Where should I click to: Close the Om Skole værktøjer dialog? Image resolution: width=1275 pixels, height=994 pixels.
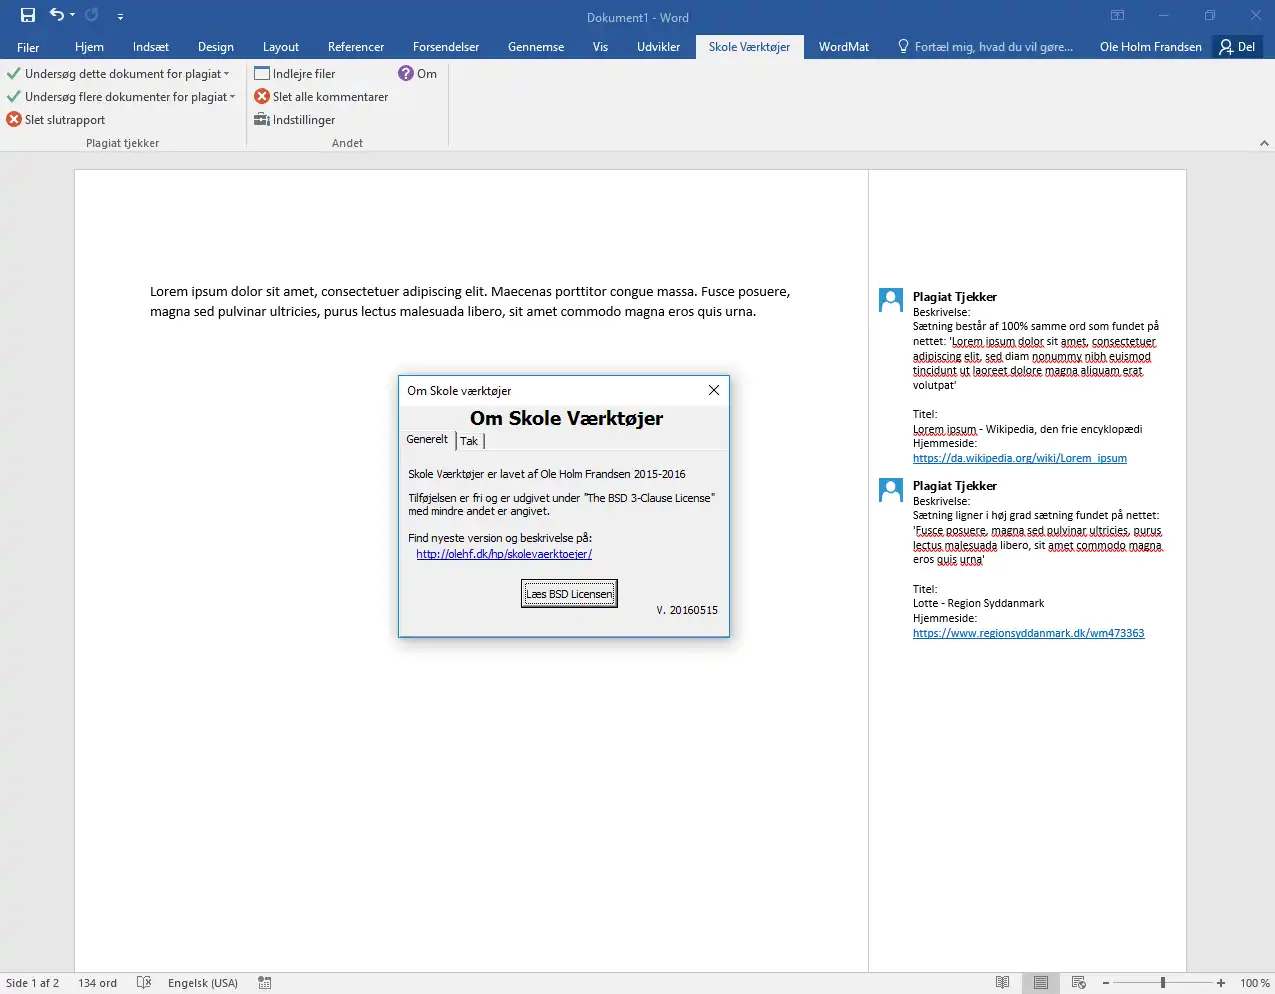tap(714, 390)
